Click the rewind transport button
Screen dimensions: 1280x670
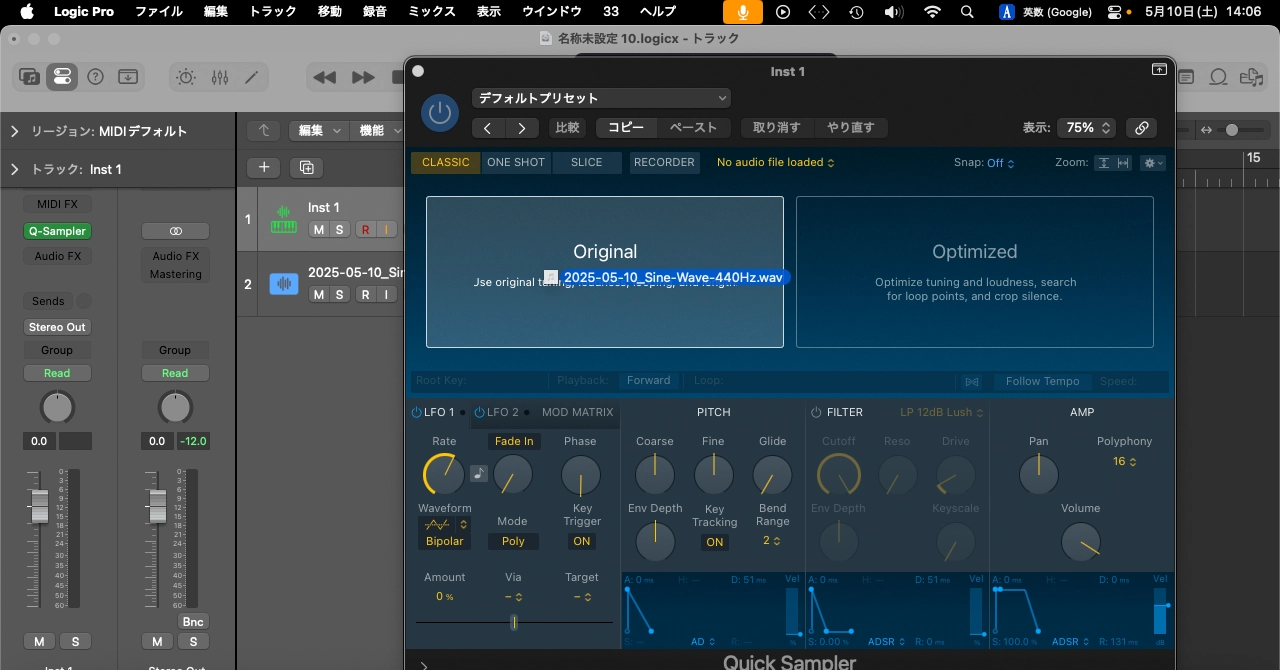[324, 77]
